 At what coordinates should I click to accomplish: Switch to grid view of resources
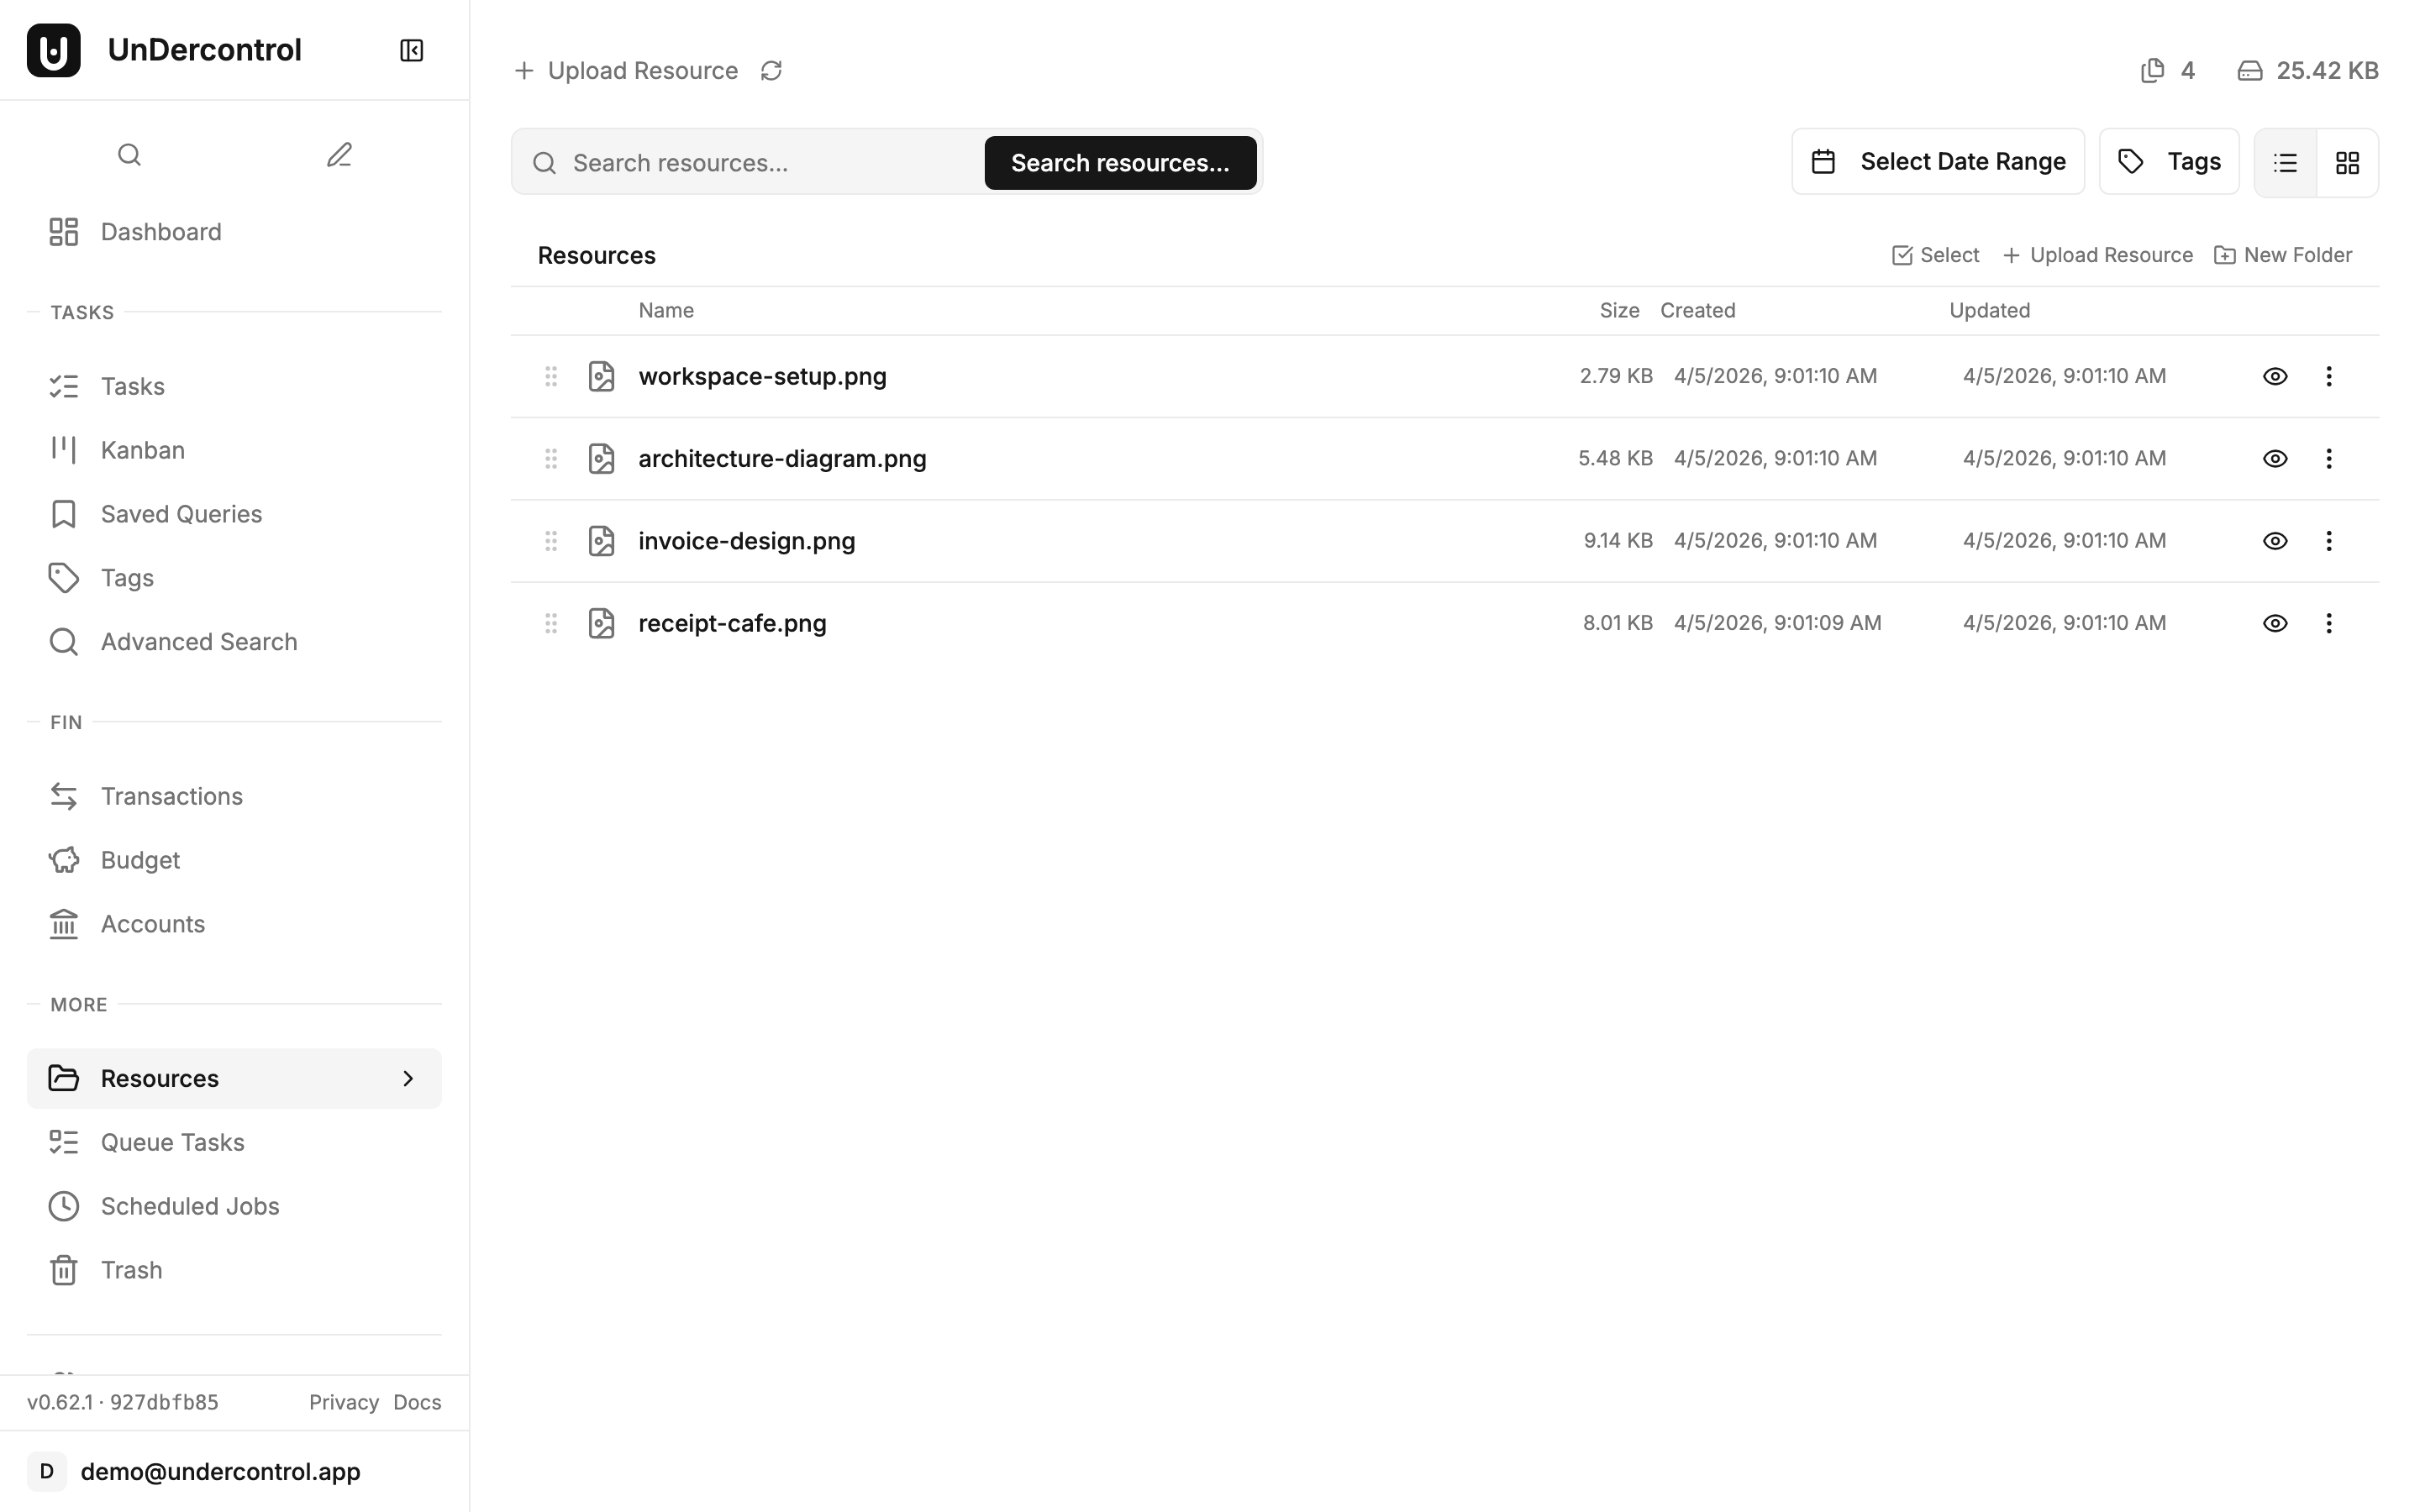pos(2348,161)
